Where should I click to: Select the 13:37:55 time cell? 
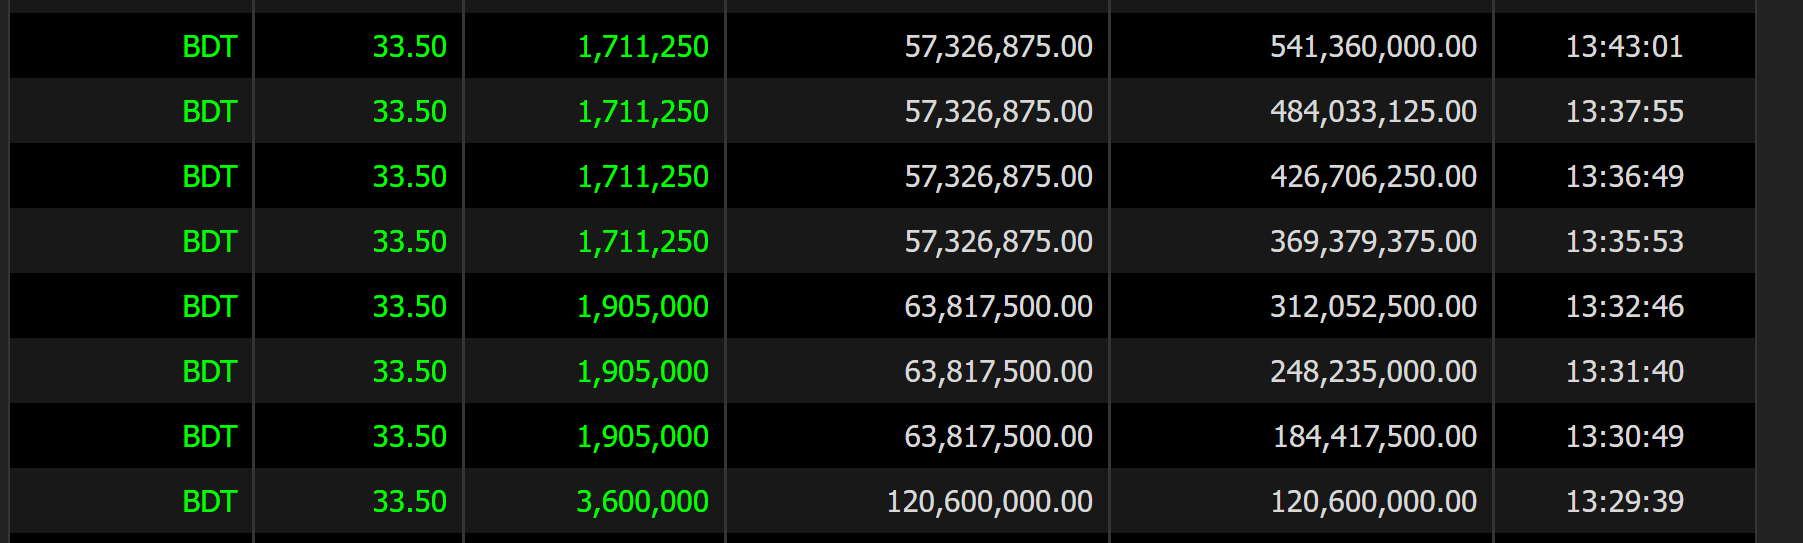pos(1624,111)
